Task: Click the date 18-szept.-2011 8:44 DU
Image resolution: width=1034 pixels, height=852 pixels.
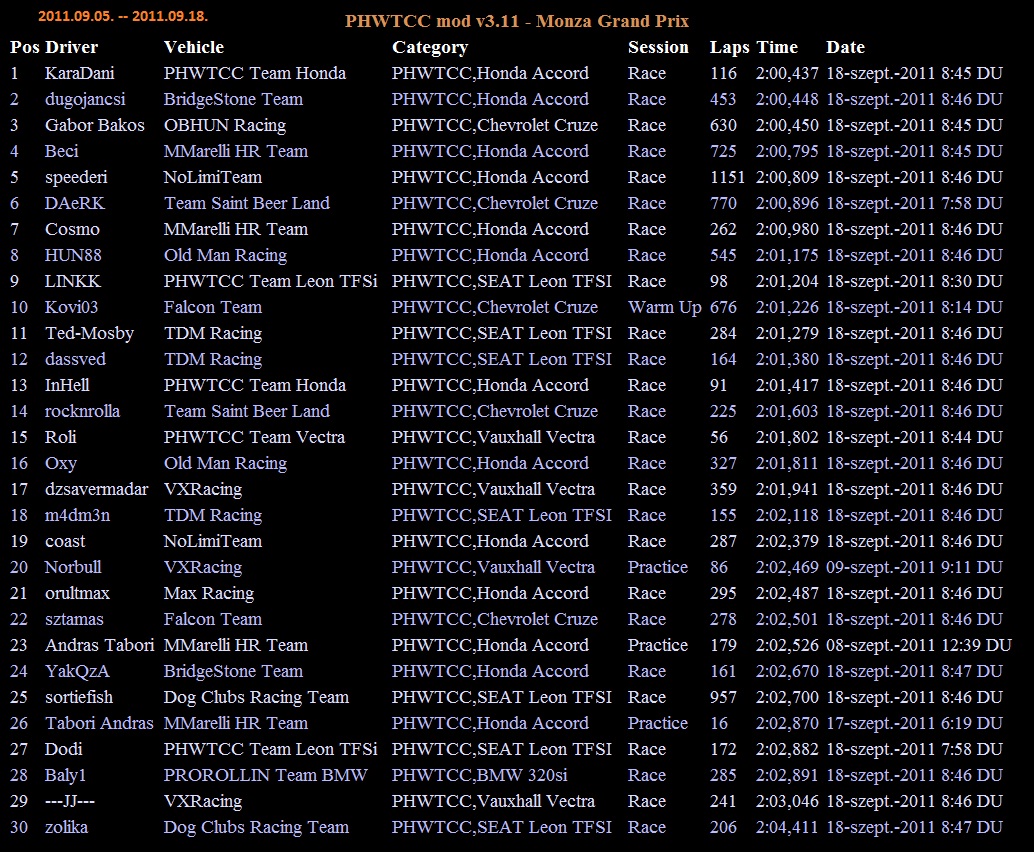Action: [914, 437]
